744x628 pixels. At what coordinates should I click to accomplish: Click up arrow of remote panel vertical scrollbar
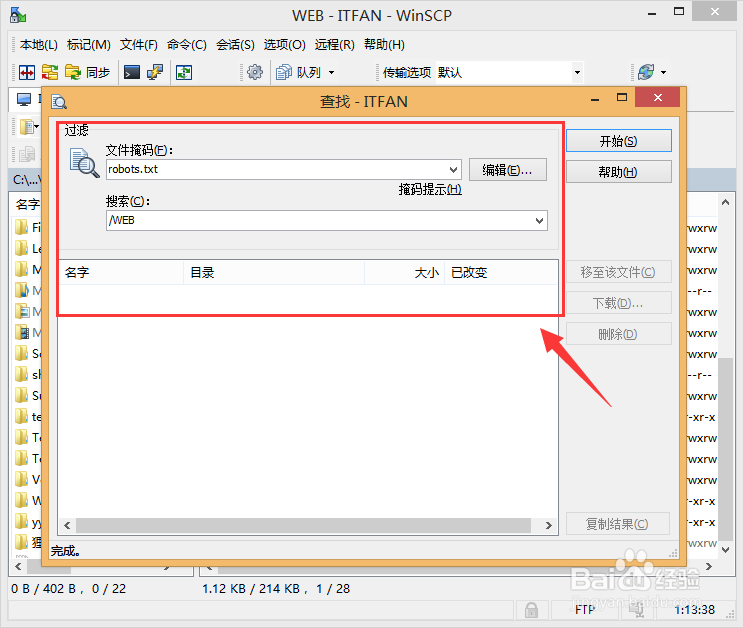pos(725,203)
